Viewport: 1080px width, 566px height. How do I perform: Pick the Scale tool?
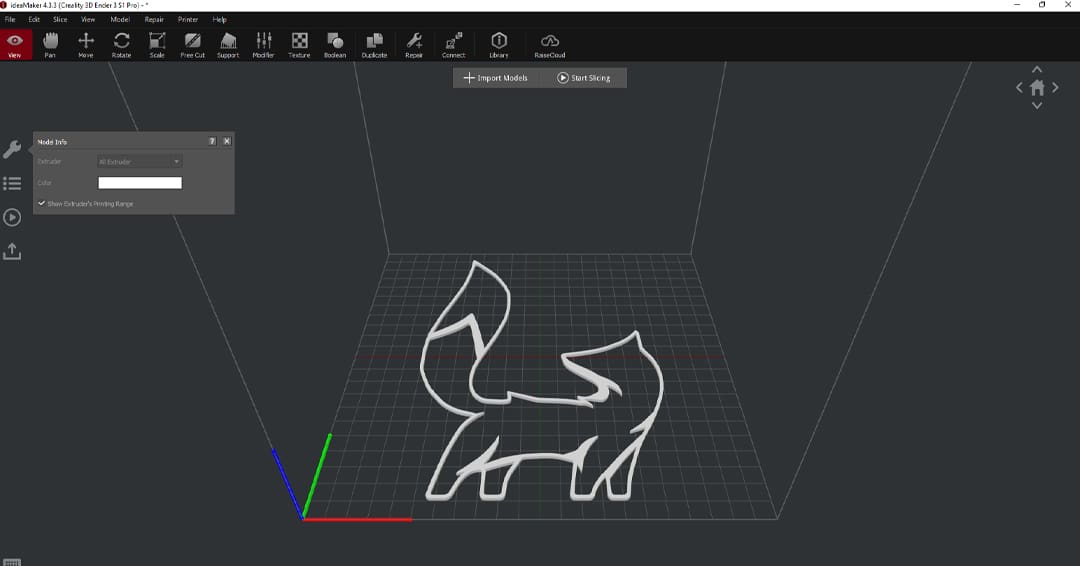tap(157, 45)
